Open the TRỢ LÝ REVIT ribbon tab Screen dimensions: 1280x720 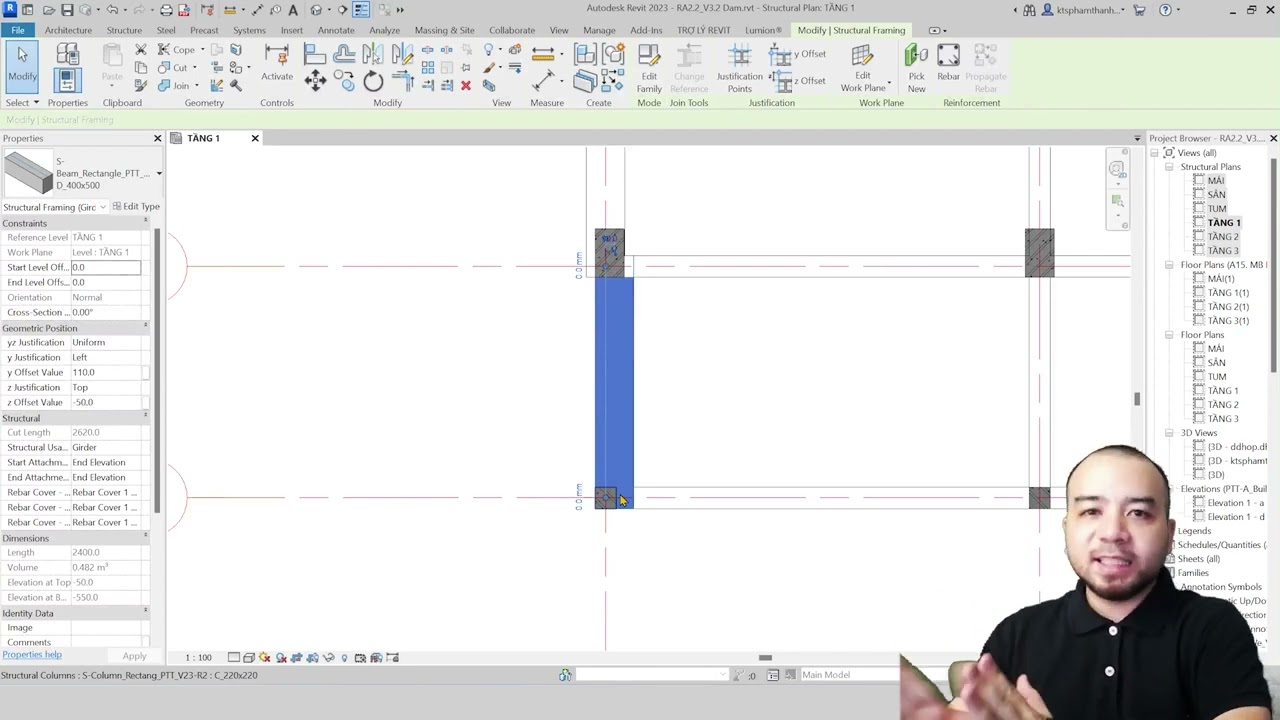pyautogui.click(x=704, y=30)
